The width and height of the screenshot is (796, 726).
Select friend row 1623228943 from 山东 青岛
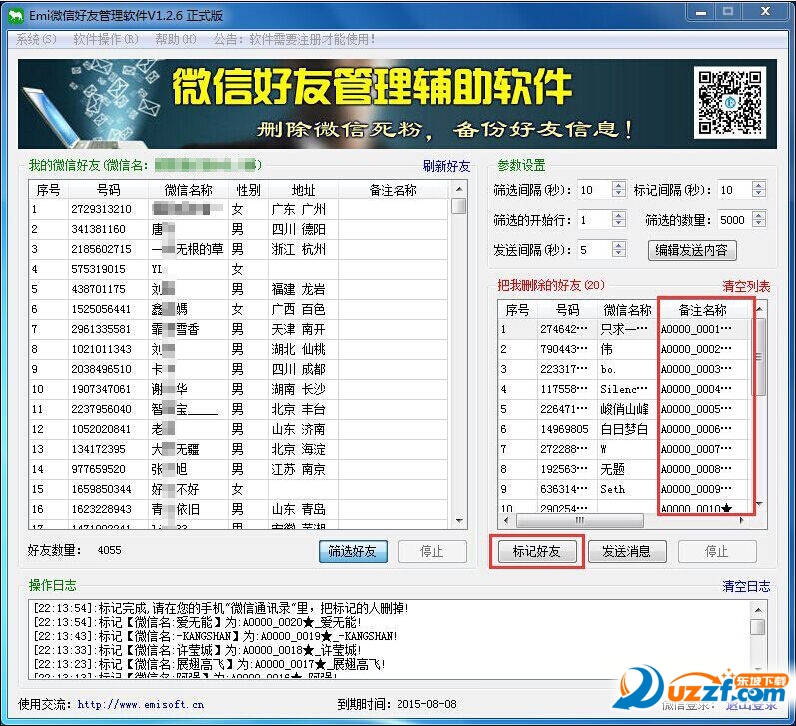click(239, 509)
